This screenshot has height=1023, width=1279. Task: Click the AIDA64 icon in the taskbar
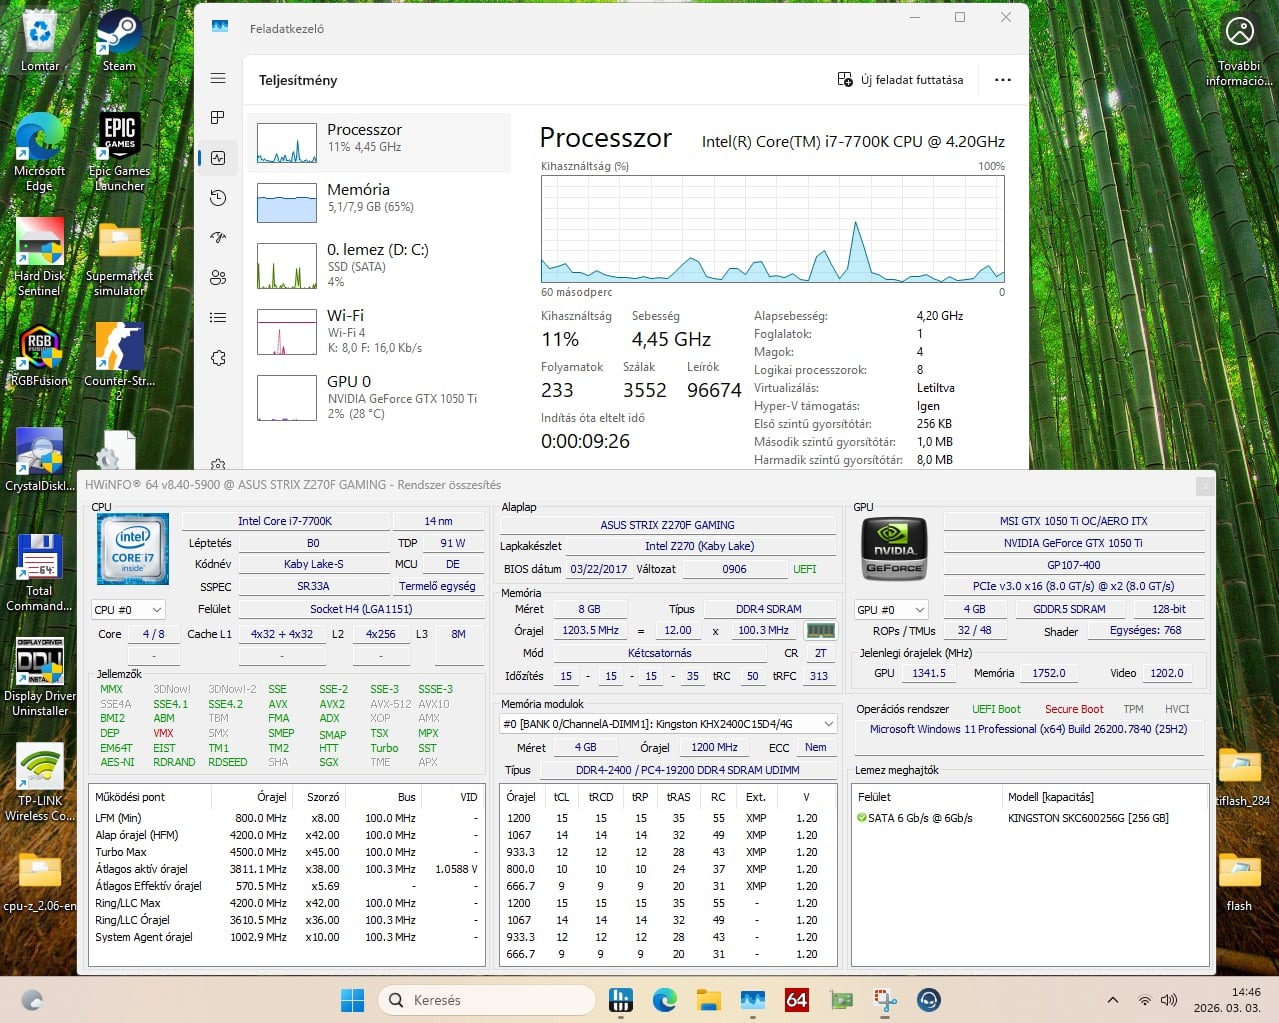coord(797,1000)
